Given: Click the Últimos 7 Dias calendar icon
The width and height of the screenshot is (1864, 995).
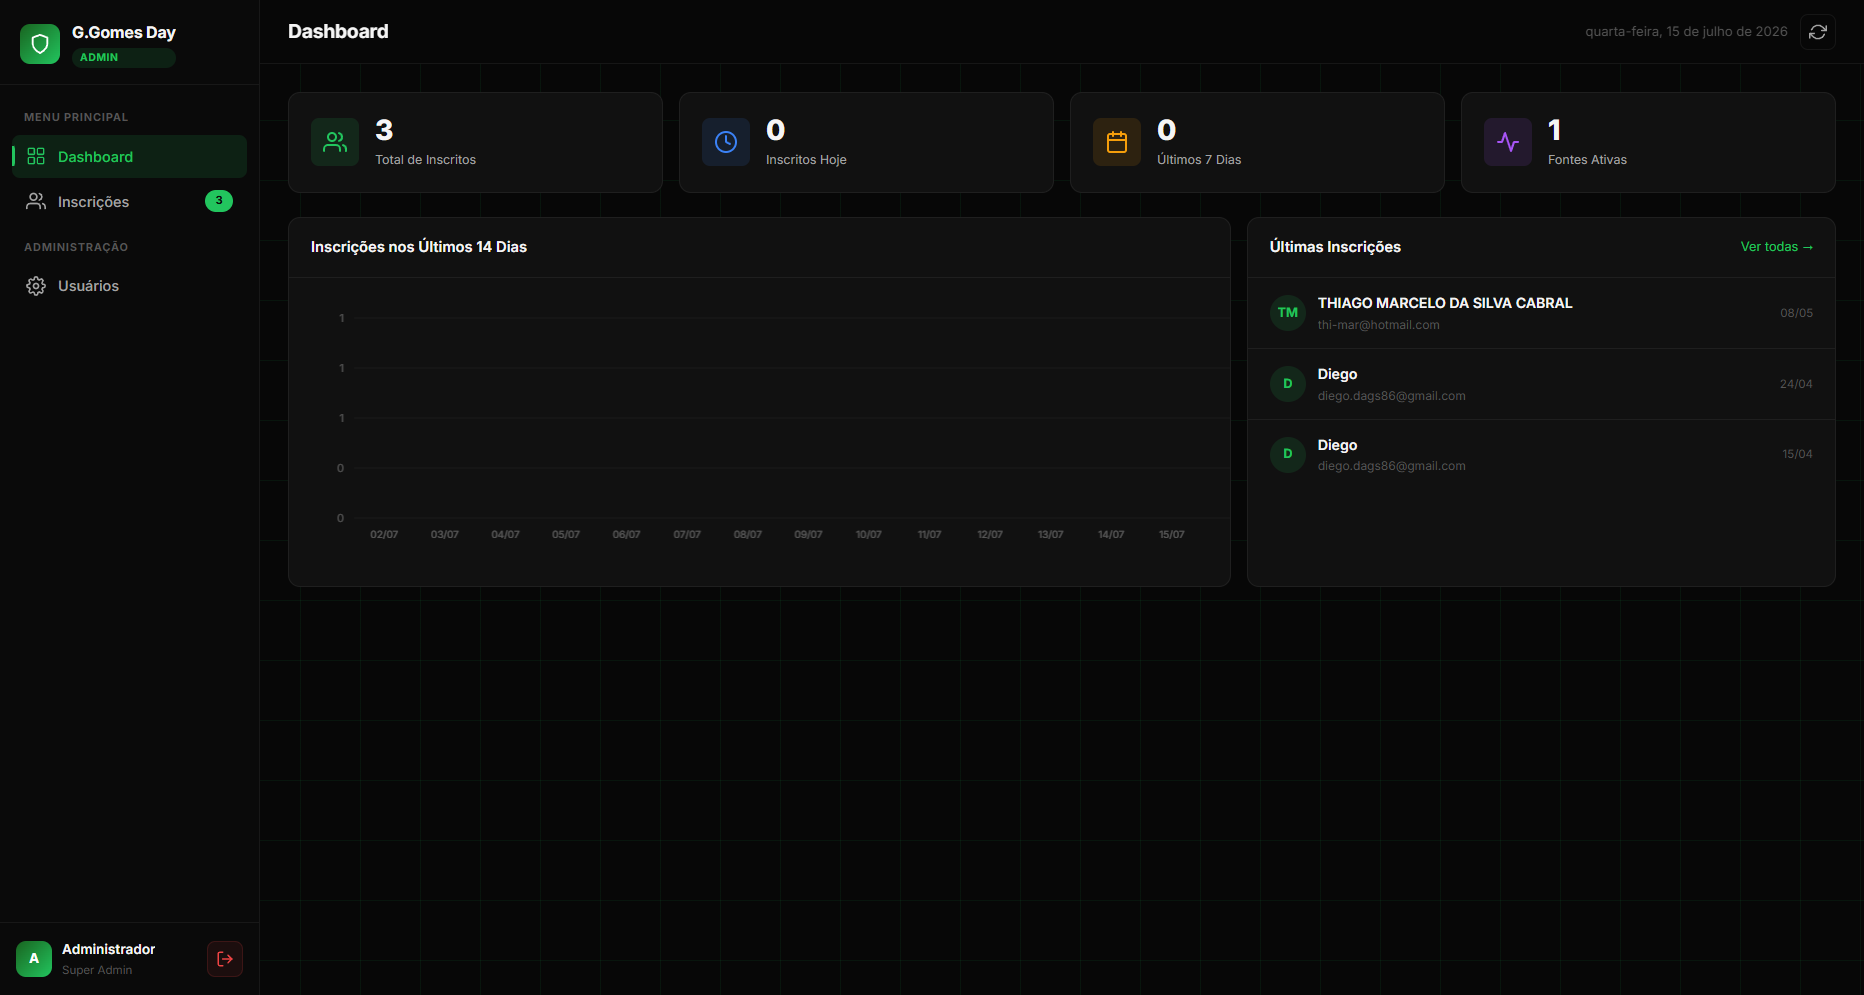Looking at the screenshot, I should [x=1117, y=142].
